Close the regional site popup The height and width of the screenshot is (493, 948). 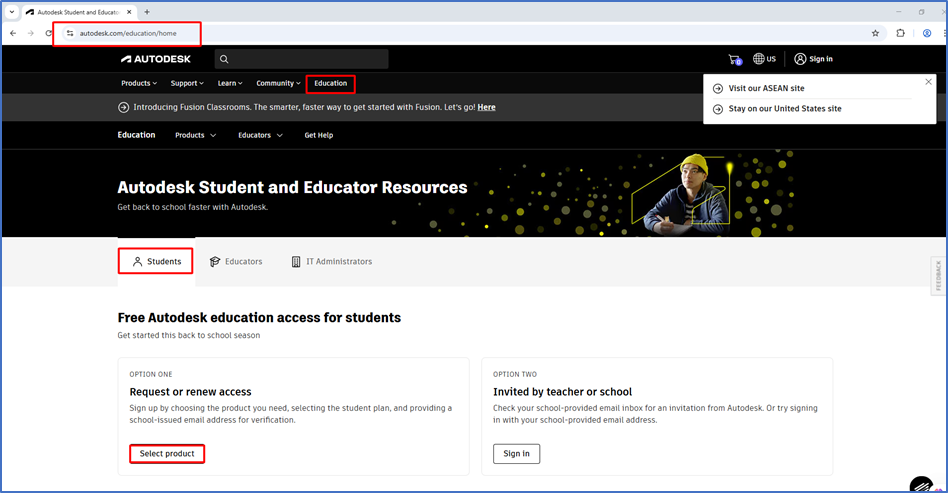pyautogui.click(x=928, y=82)
